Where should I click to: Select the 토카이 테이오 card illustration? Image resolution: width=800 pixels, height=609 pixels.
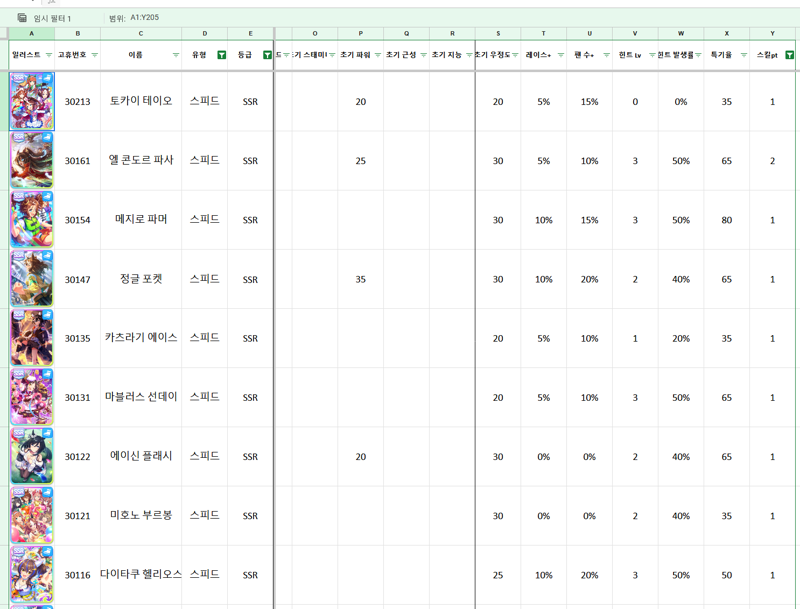pos(32,101)
